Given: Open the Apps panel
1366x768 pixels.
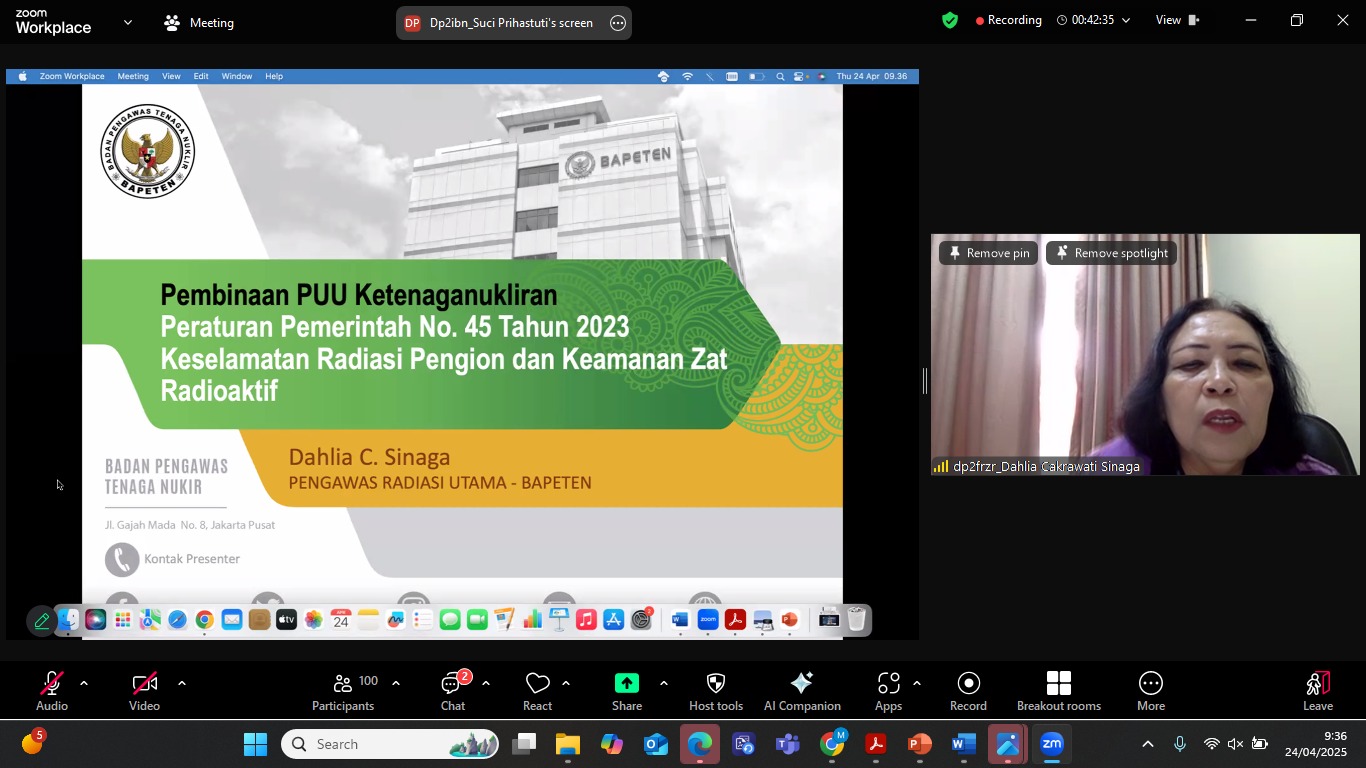Looking at the screenshot, I should click(889, 691).
